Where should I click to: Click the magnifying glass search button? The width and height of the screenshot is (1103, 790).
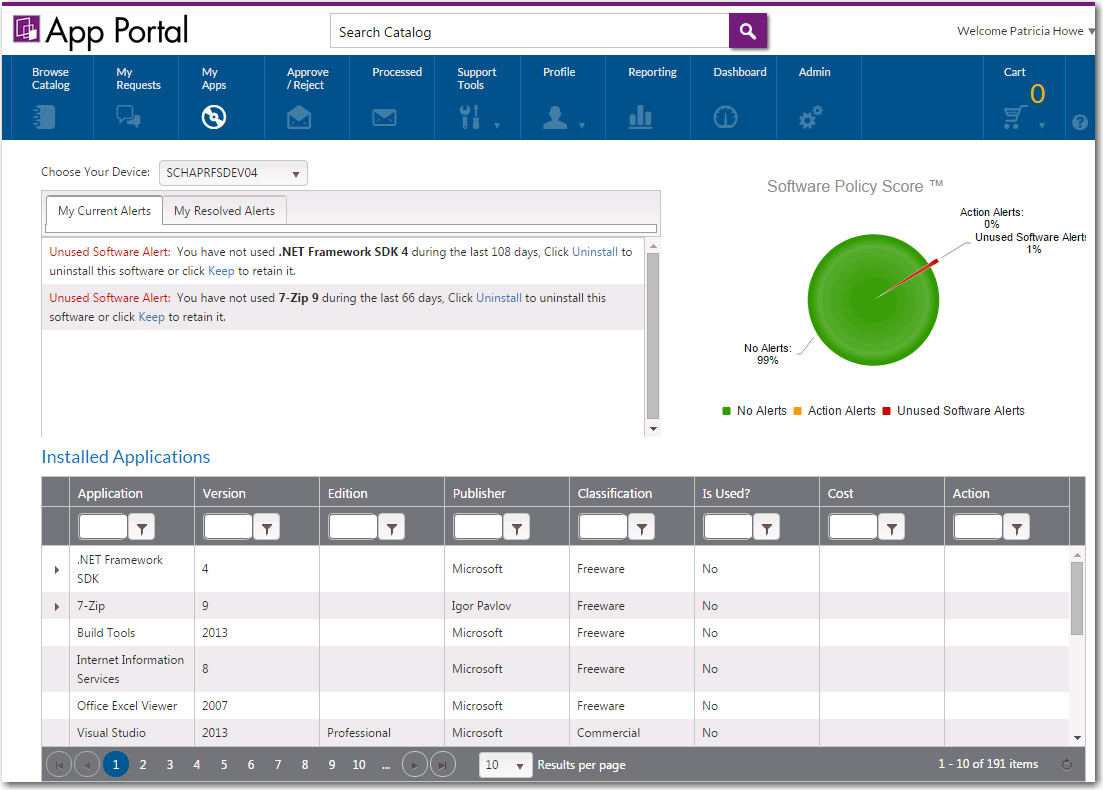pos(747,31)
